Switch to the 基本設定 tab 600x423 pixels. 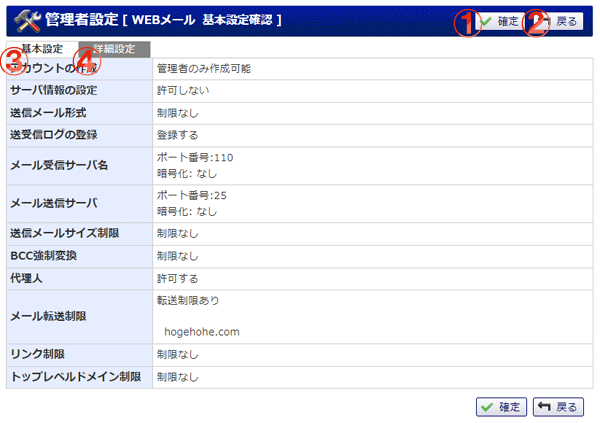42,49
